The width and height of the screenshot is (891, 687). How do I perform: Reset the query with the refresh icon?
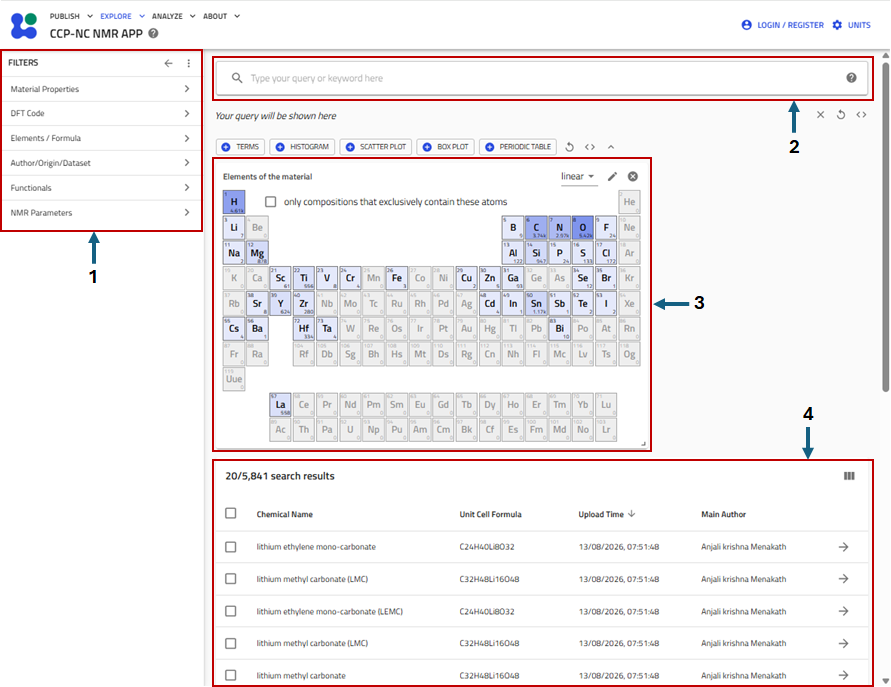pos(840,115)
